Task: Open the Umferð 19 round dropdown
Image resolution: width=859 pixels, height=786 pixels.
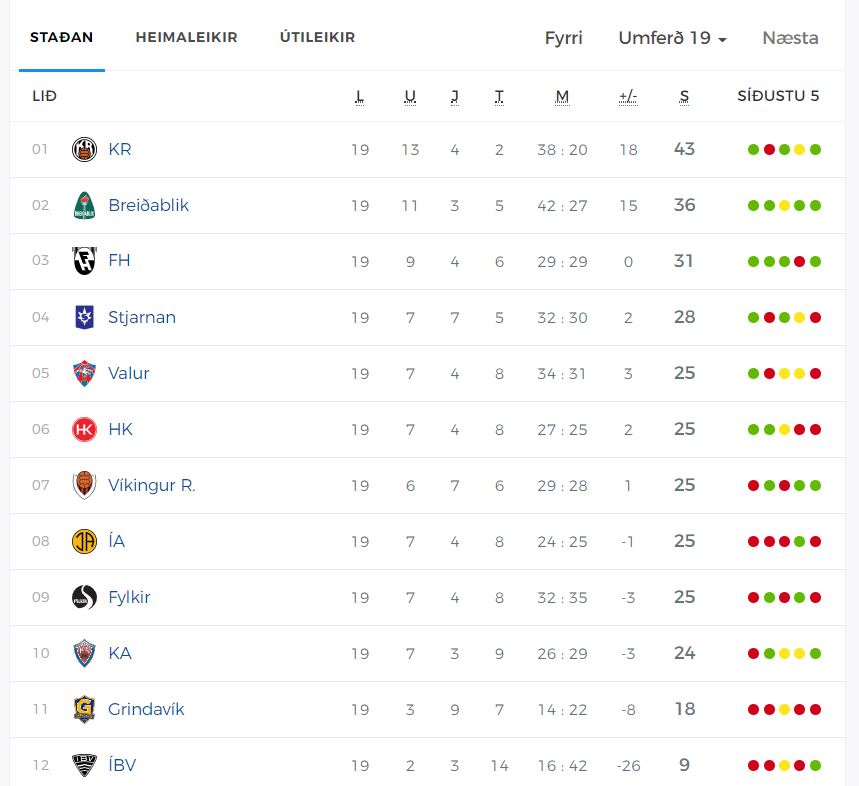Action: pos(672,38)
